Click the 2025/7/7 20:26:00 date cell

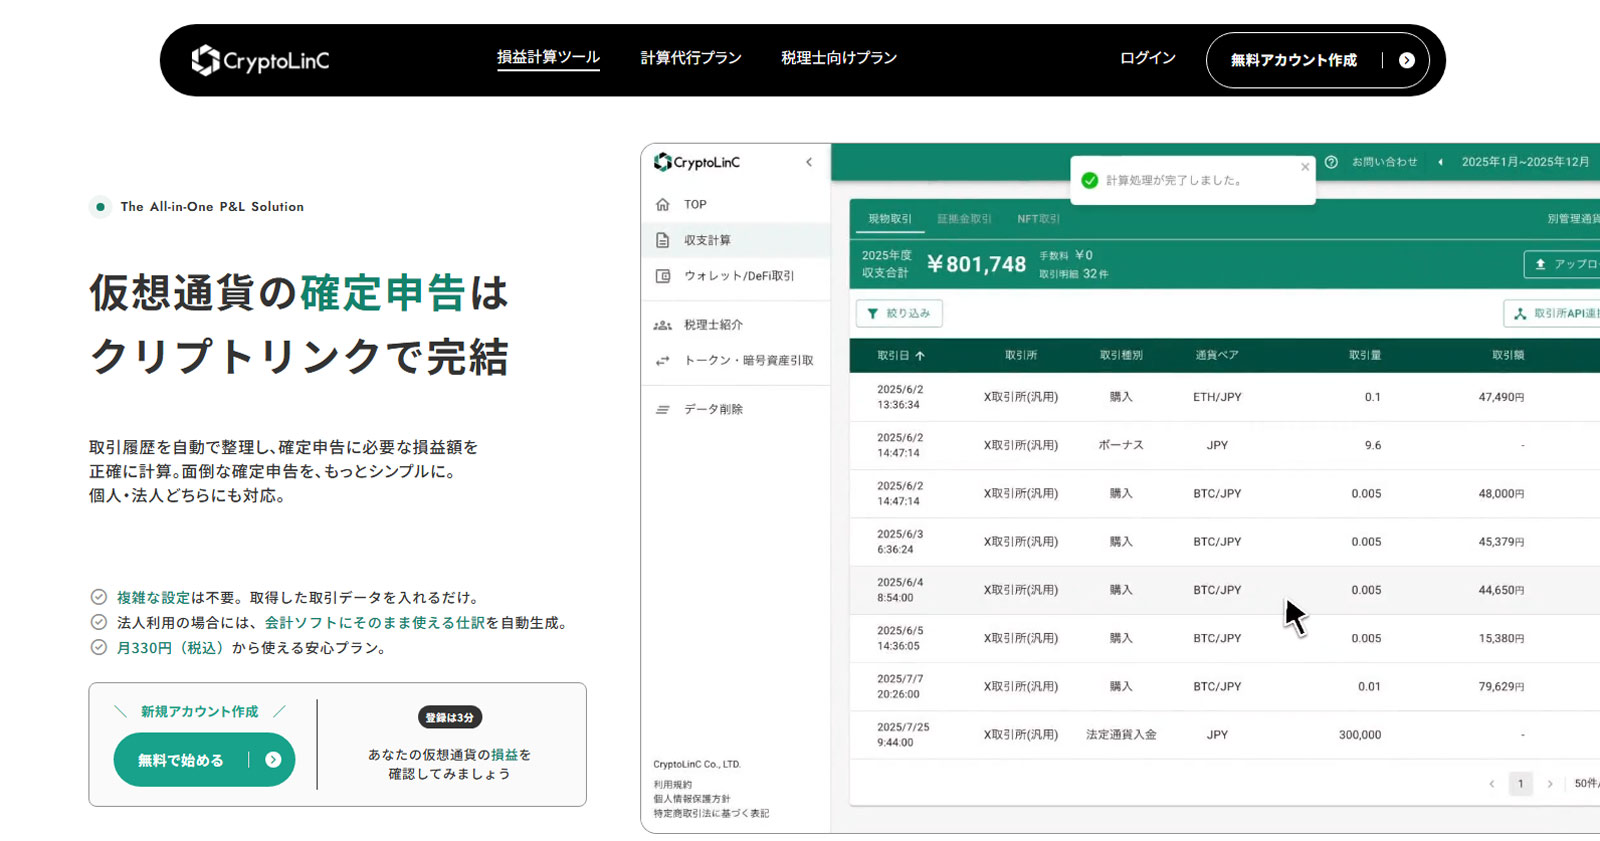900,686
